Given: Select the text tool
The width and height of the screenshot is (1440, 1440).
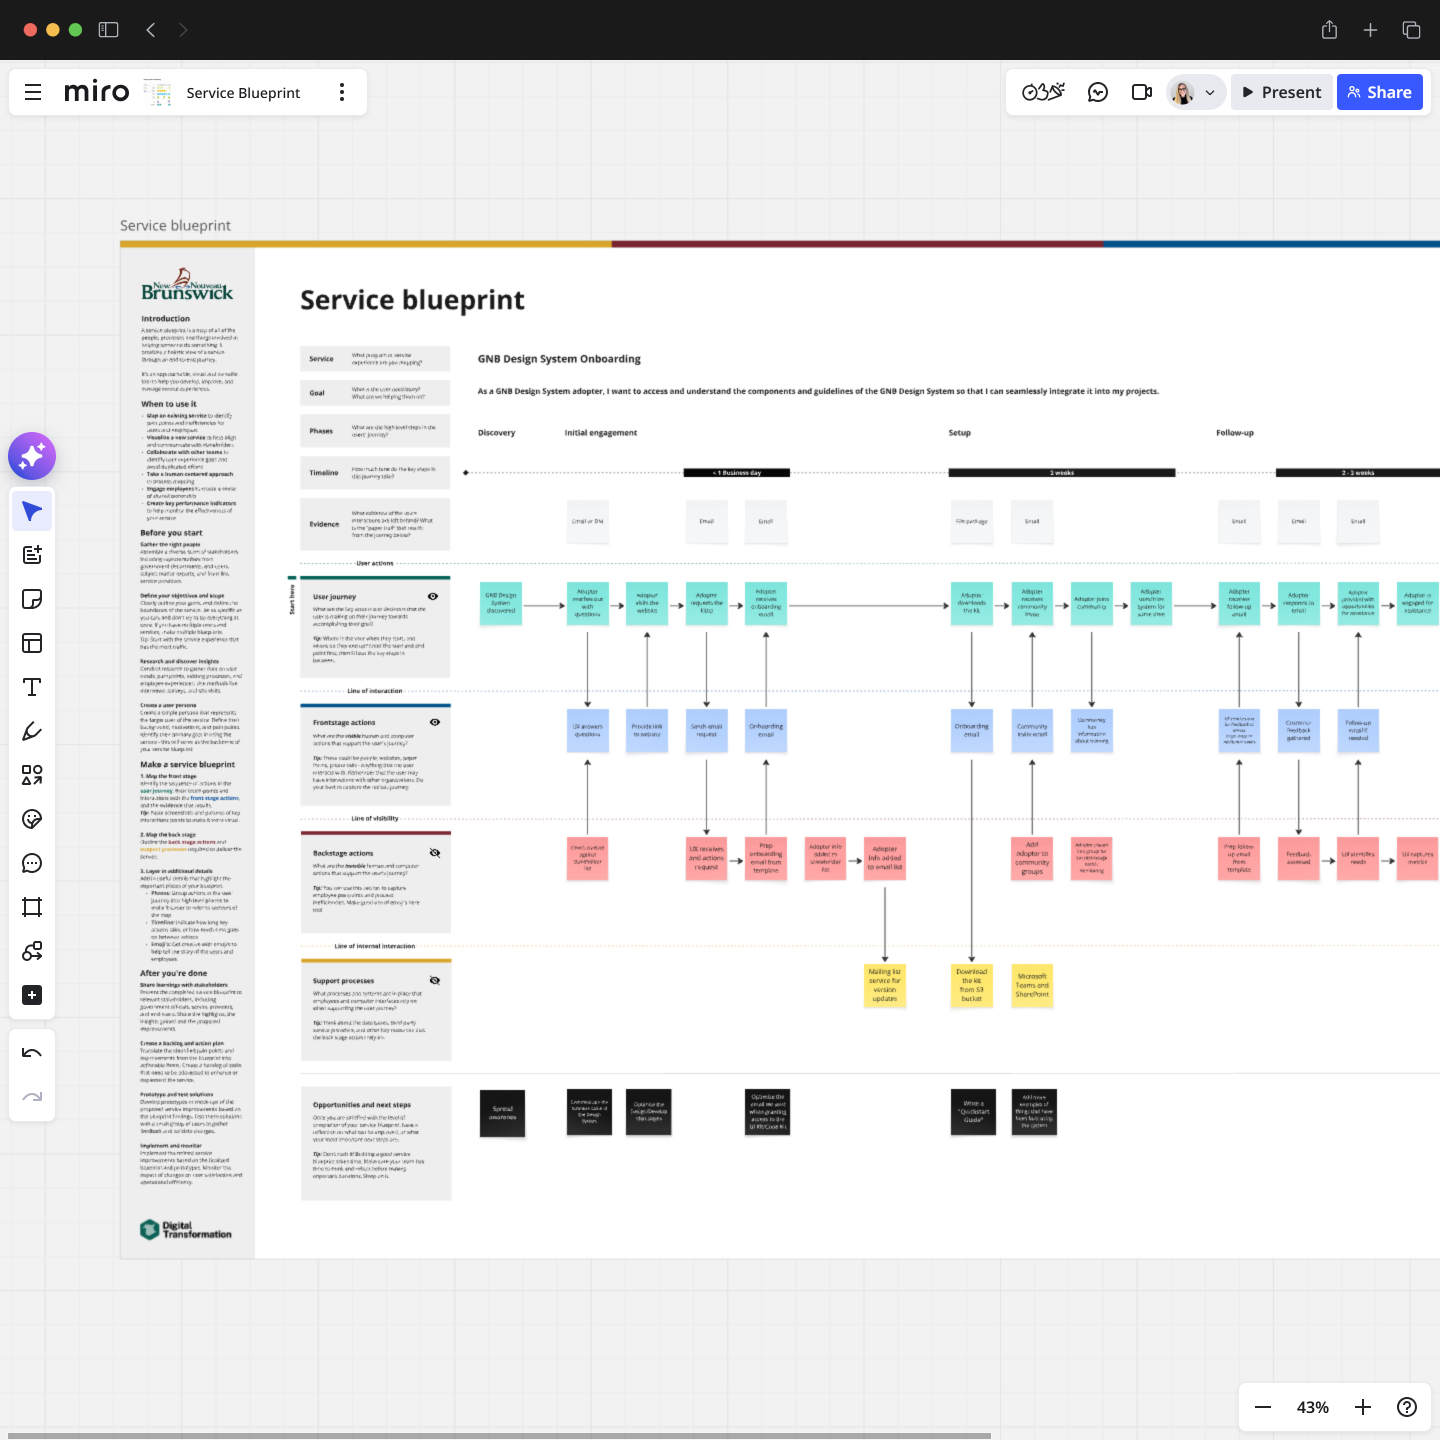Looking at the screenshot, I should tap(32, 687).
